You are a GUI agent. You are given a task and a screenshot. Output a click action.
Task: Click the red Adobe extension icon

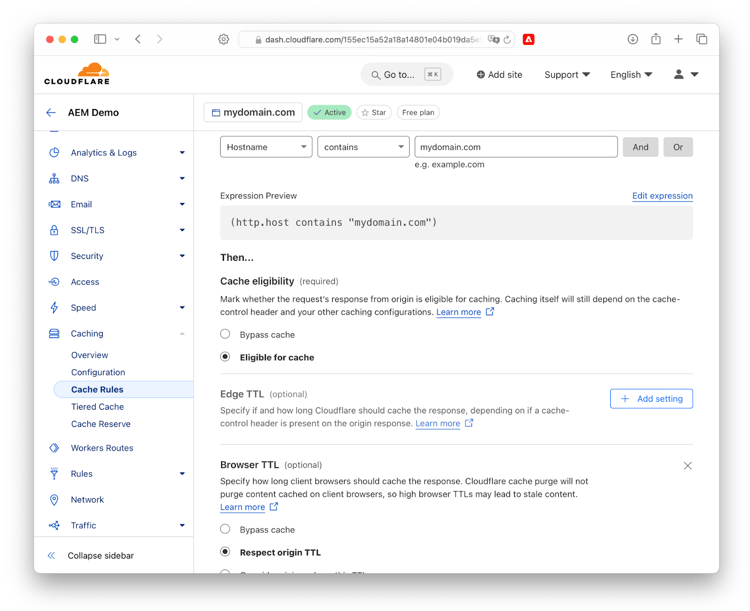pyautogui.click(x=529, y=39)
